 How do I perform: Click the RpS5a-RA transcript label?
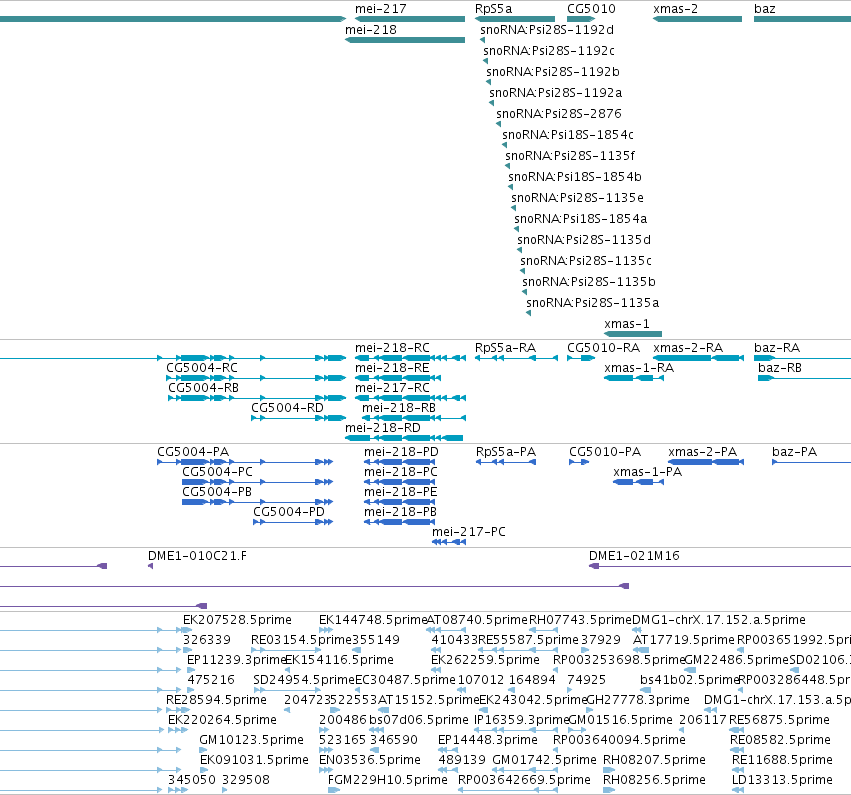coord(505,348)
